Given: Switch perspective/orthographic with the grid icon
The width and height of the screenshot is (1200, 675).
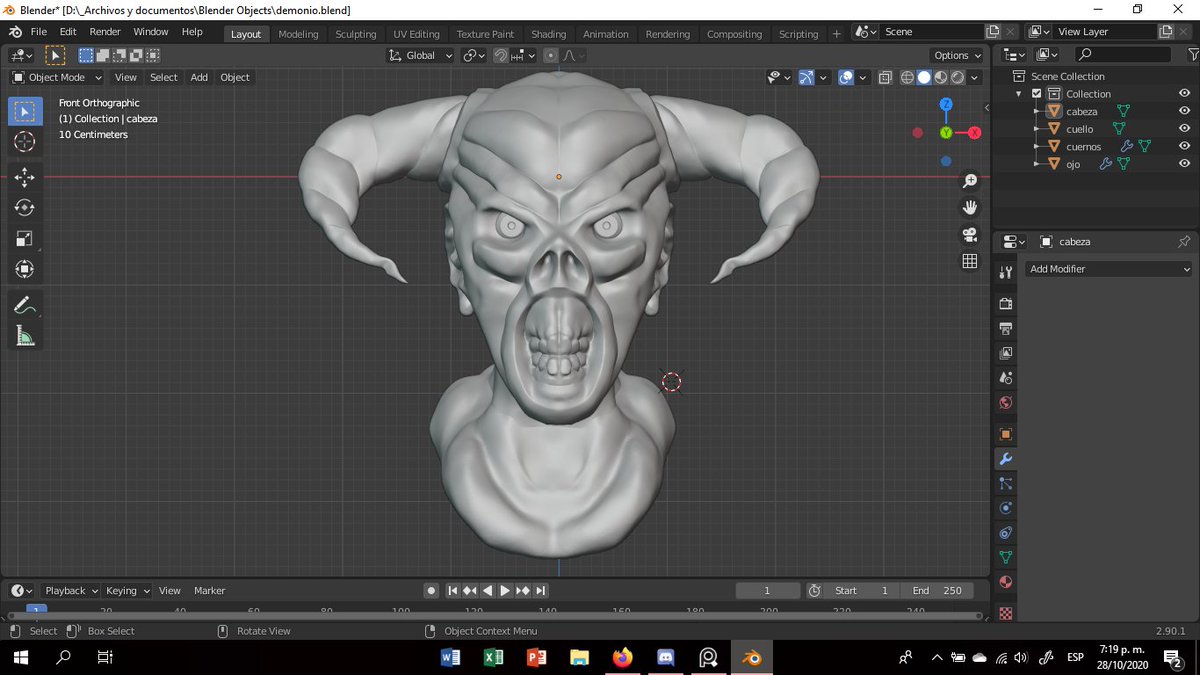Looking at the screenshot, I should coord(969,261).
